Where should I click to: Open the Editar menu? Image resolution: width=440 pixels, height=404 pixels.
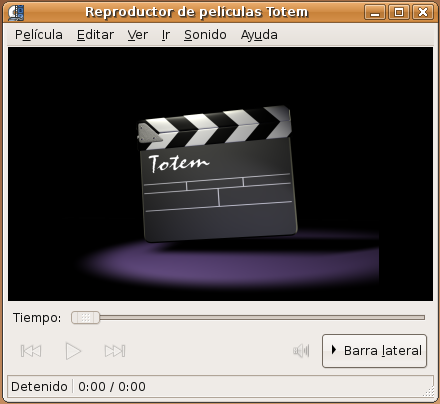(x=95, y=35)
